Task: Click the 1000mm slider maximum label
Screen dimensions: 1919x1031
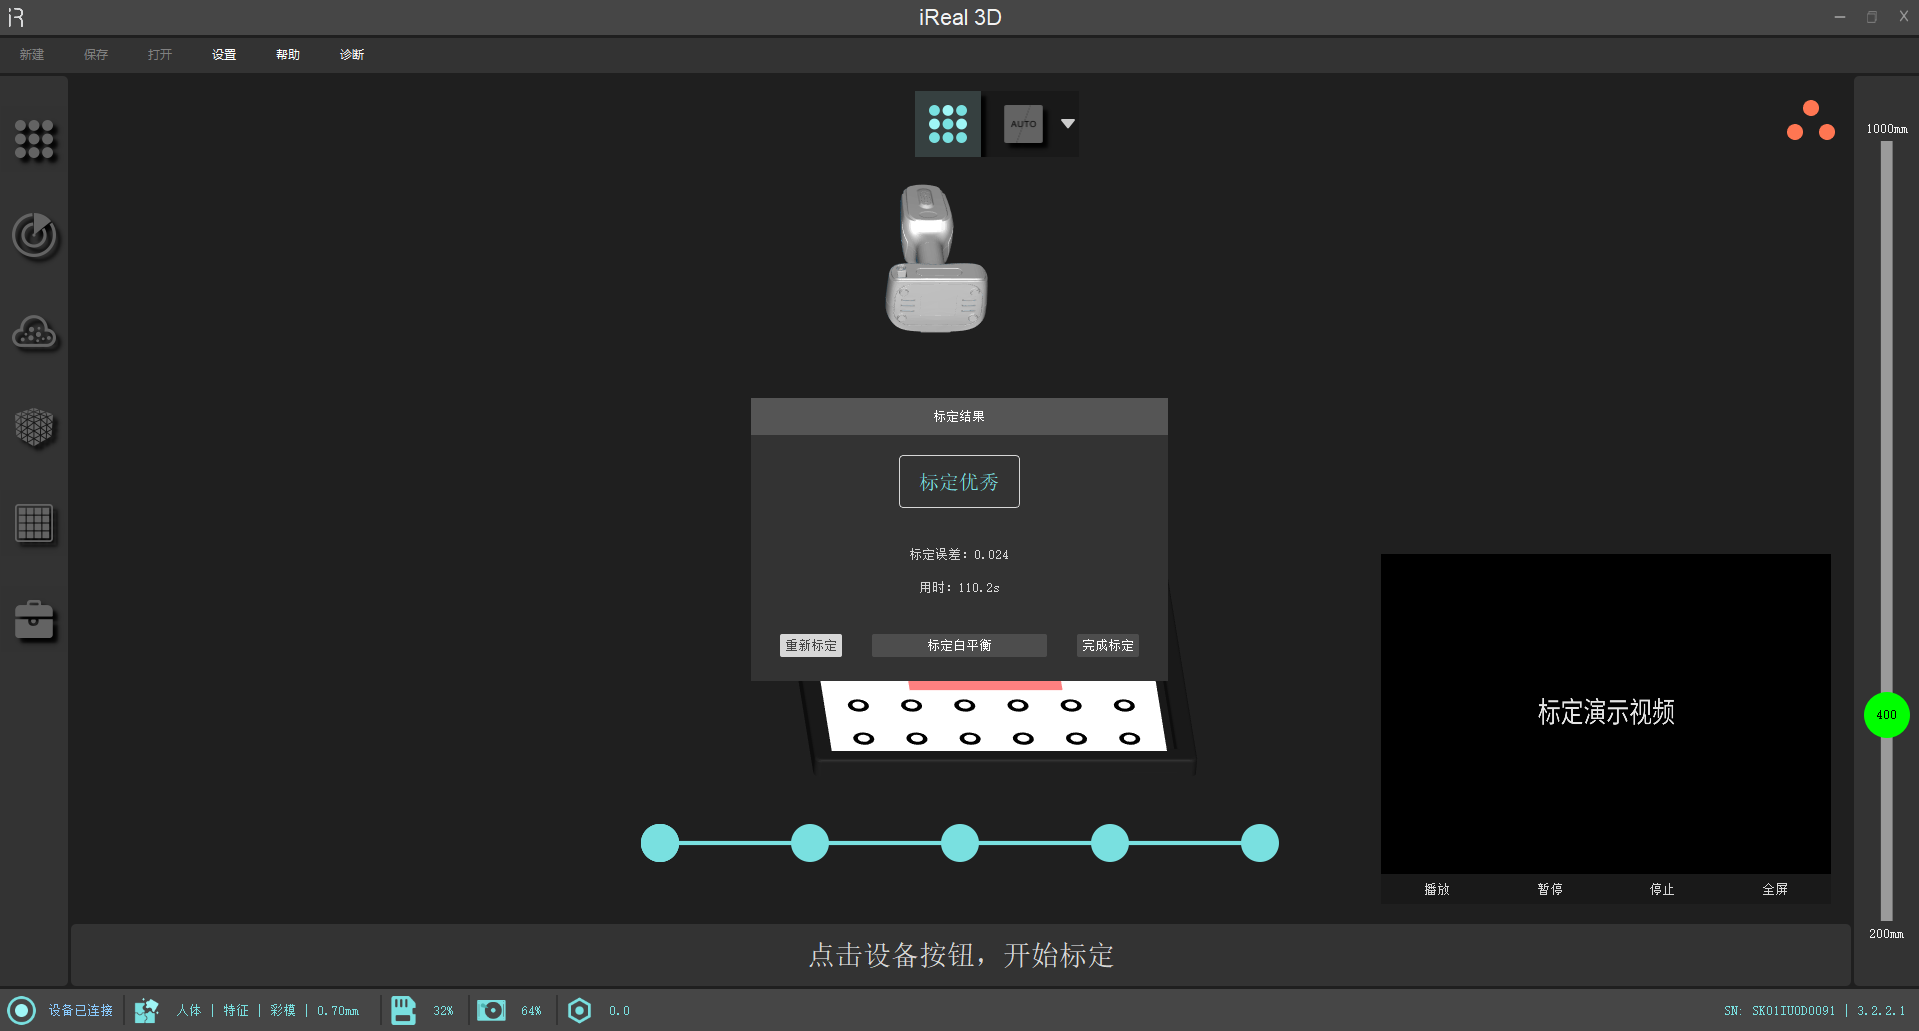Action: point(1887,129)
